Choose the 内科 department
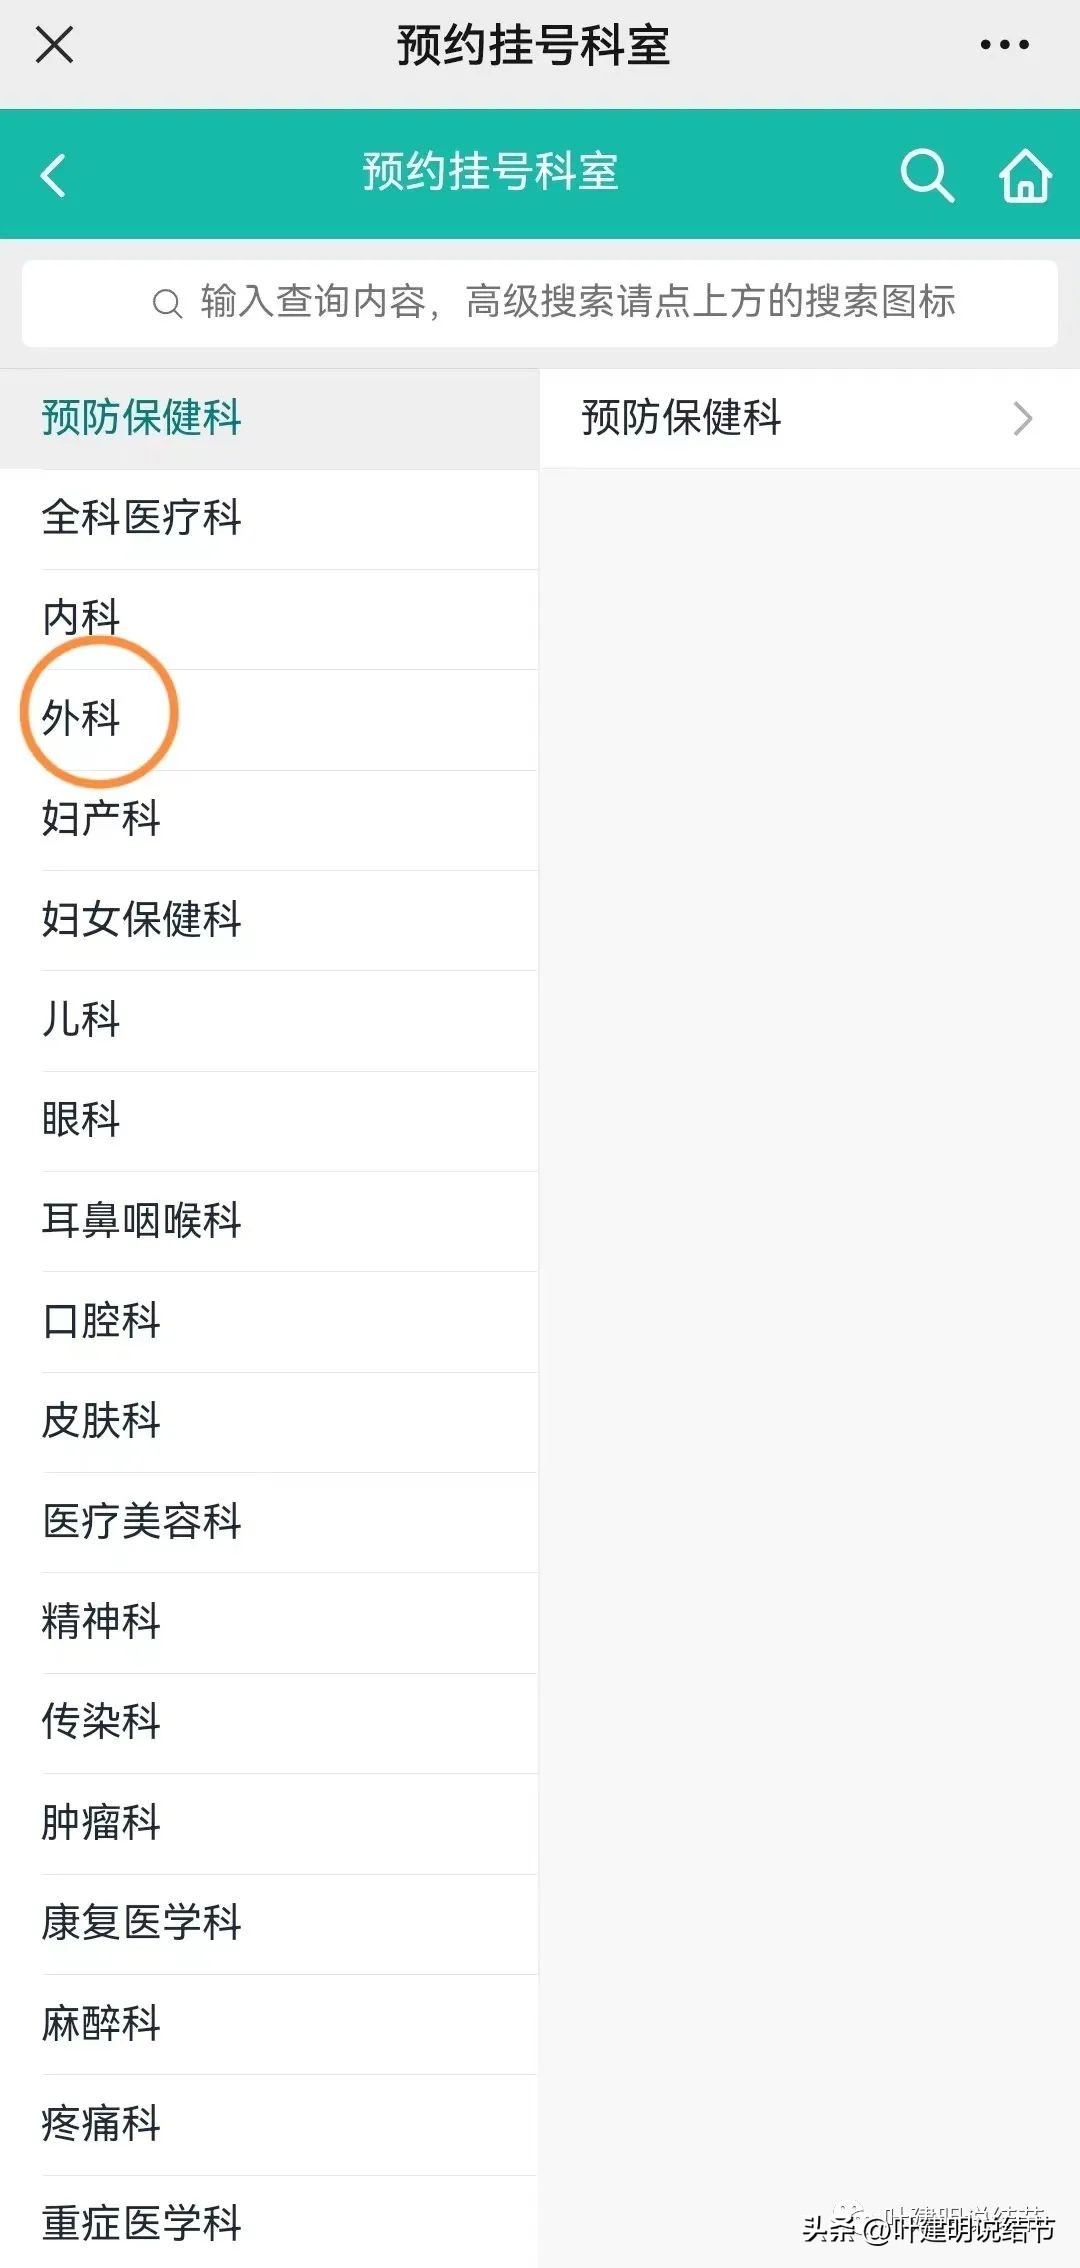Screen dimensions: 1080x2268 coord(82,617)
